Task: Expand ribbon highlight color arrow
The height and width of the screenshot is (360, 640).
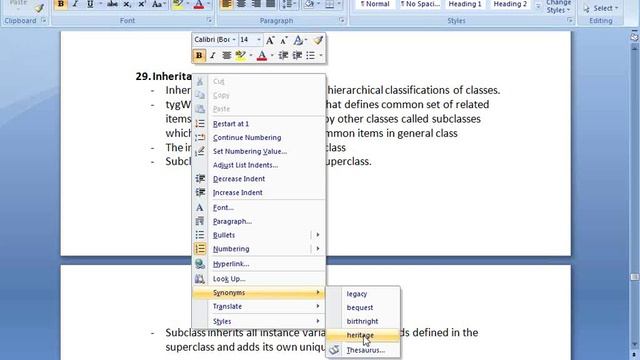Action: pos(188,4)
